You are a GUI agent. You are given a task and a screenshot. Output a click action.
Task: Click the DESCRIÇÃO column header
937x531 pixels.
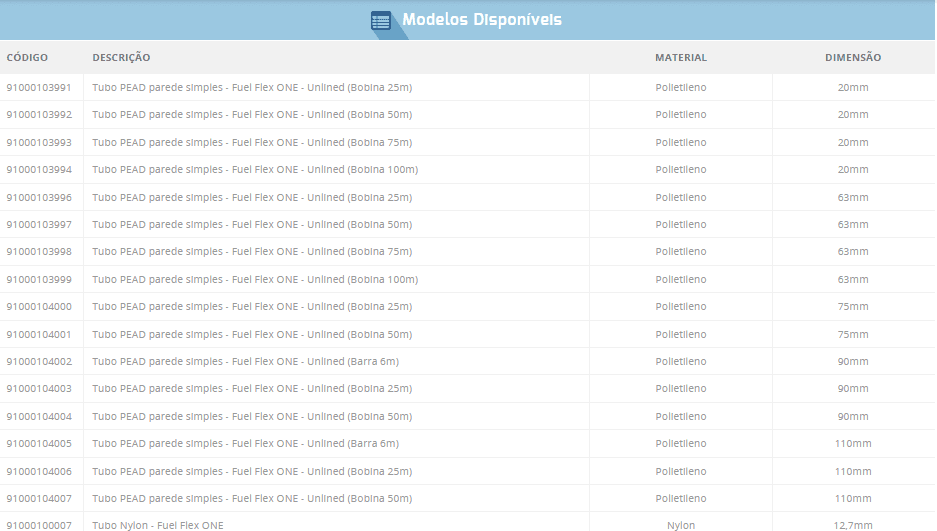121,58
